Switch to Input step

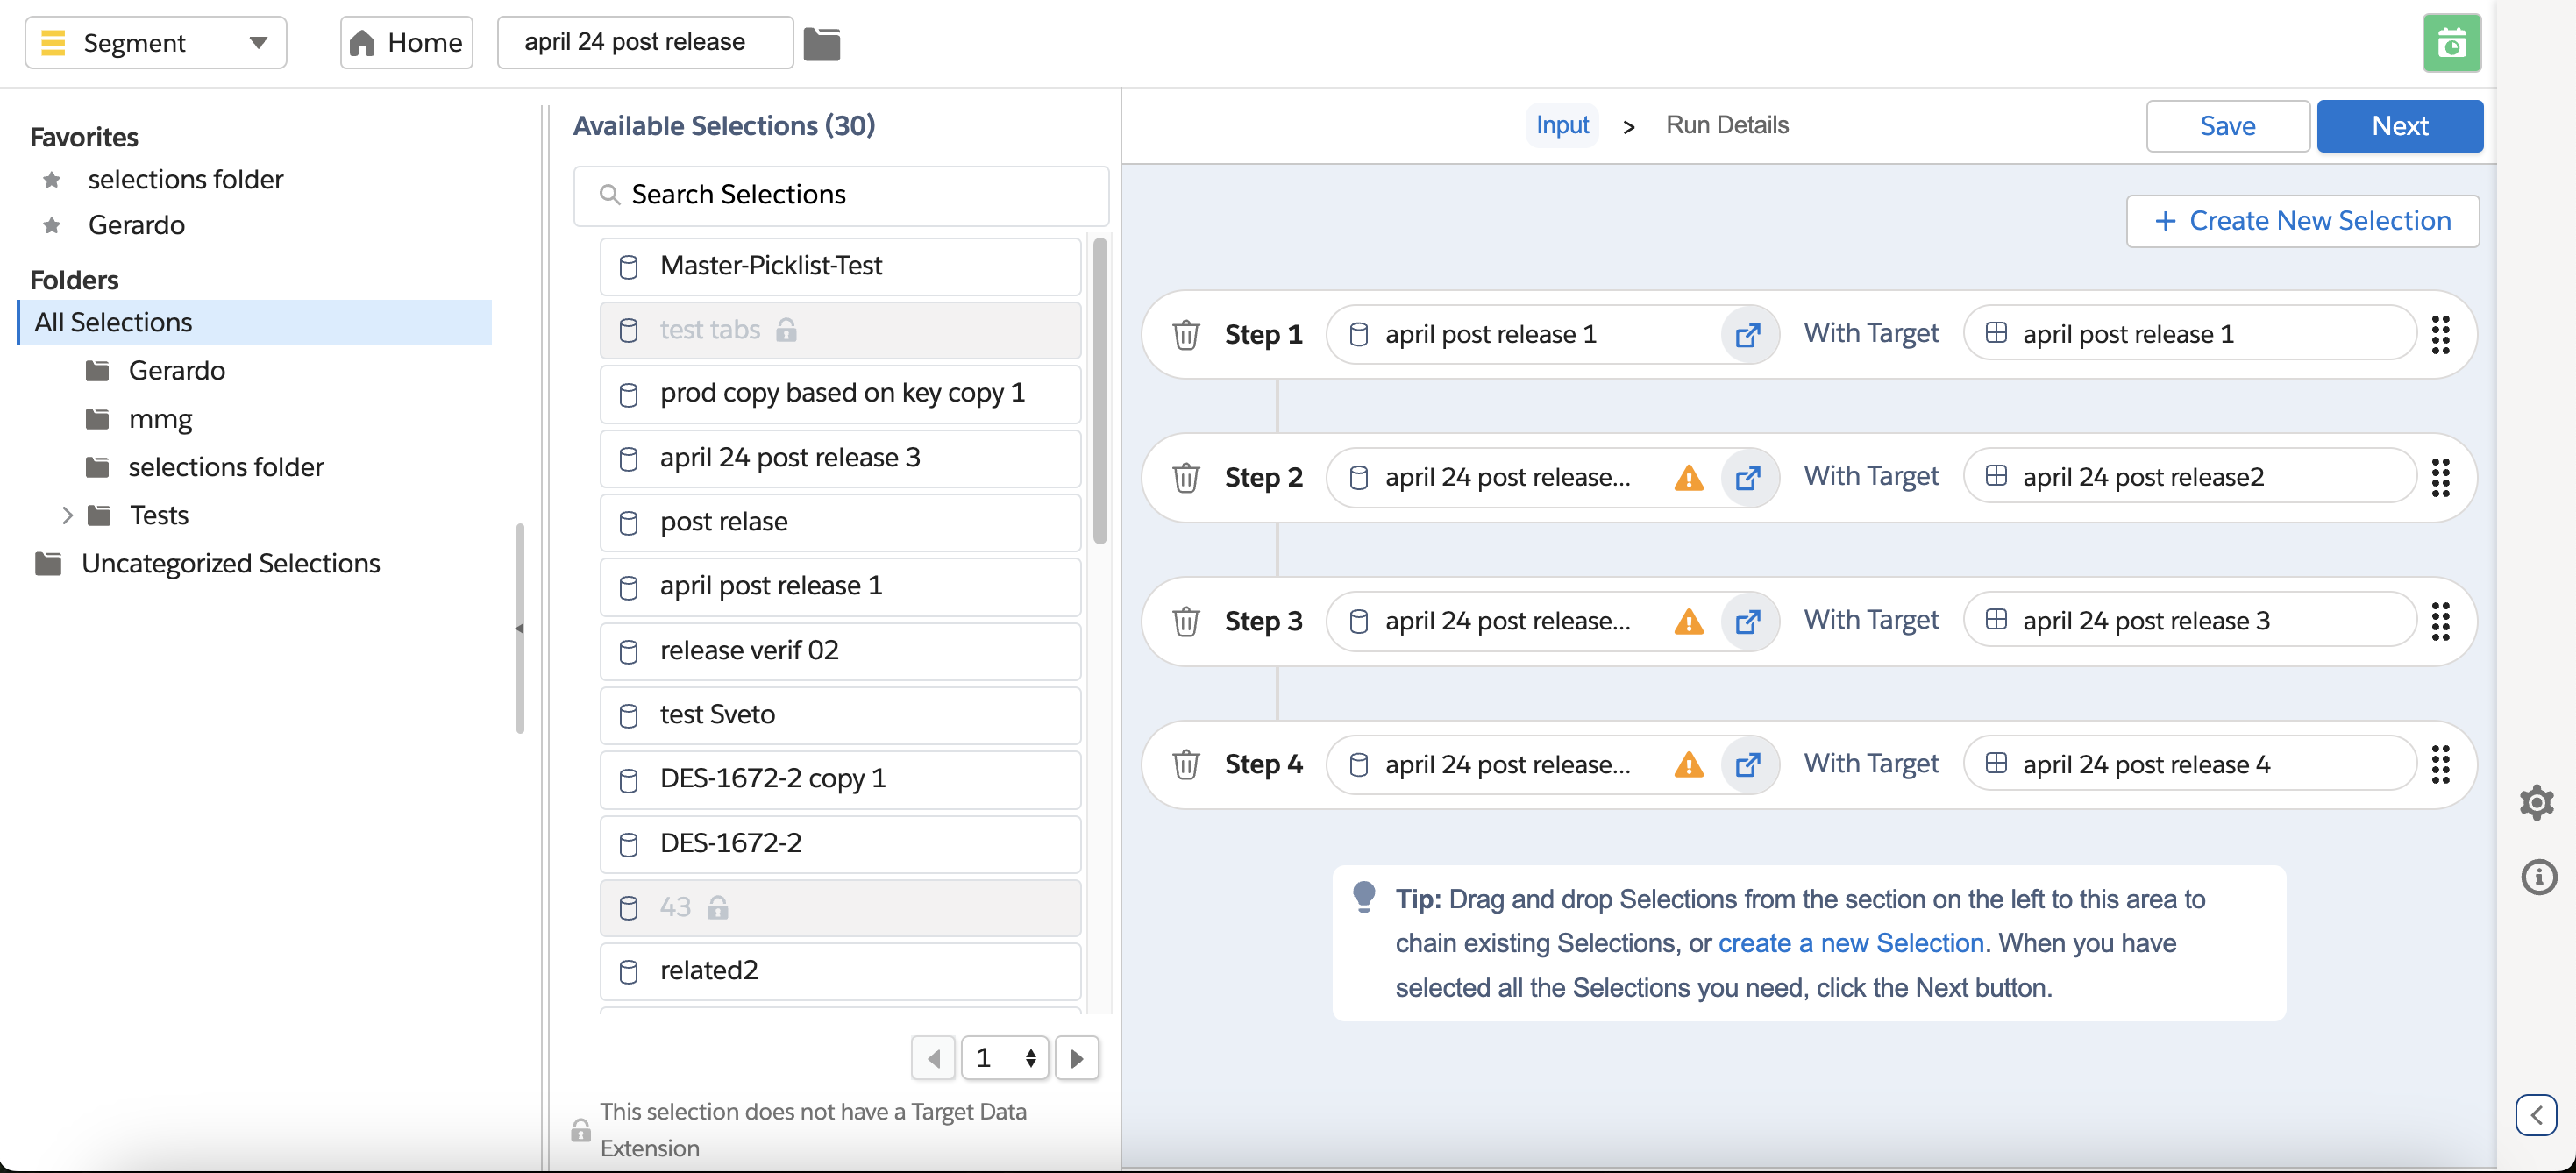click(1561, 125)
